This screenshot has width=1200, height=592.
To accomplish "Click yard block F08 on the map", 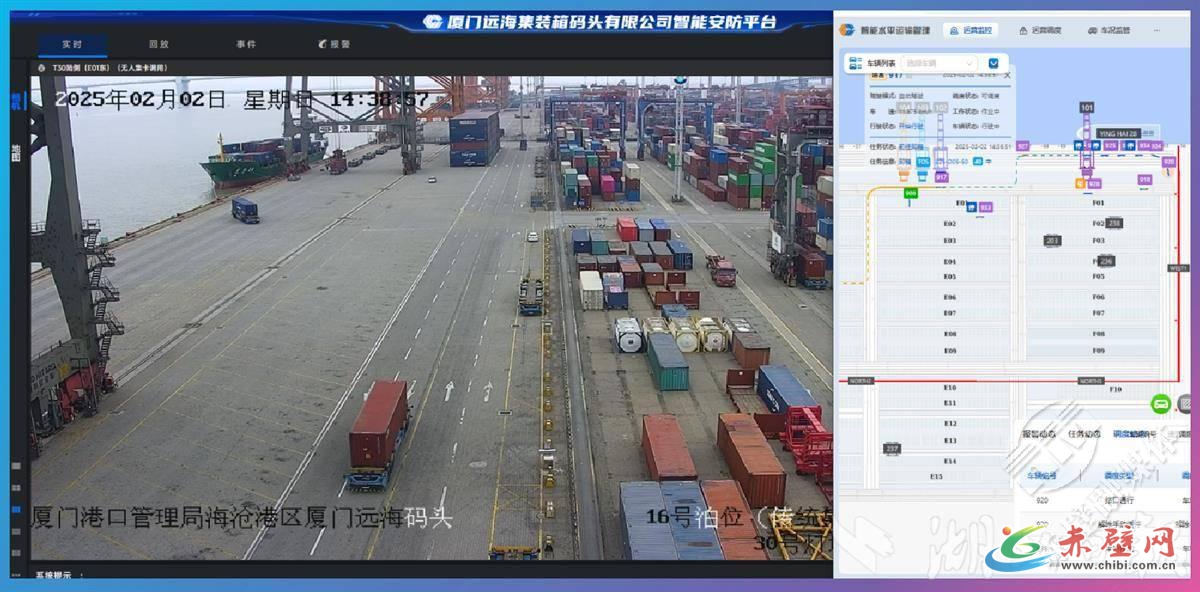I will 1098,334.
